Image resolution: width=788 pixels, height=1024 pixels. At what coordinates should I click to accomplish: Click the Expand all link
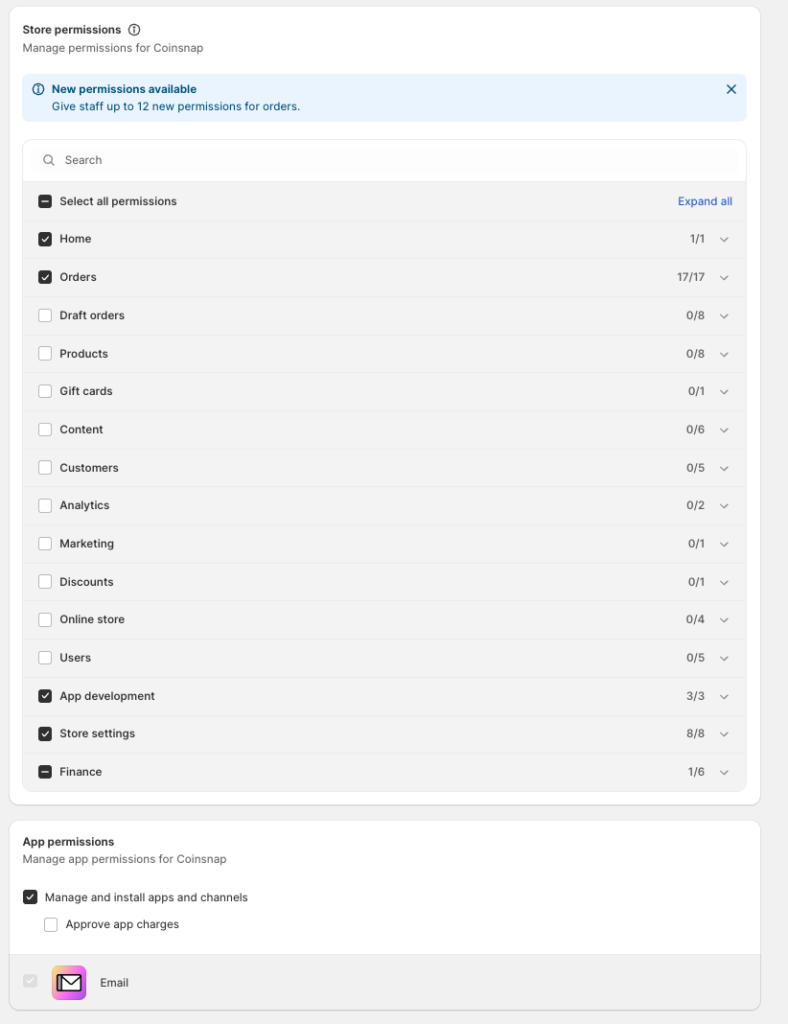pyautogui.click(x=704, y=201)
